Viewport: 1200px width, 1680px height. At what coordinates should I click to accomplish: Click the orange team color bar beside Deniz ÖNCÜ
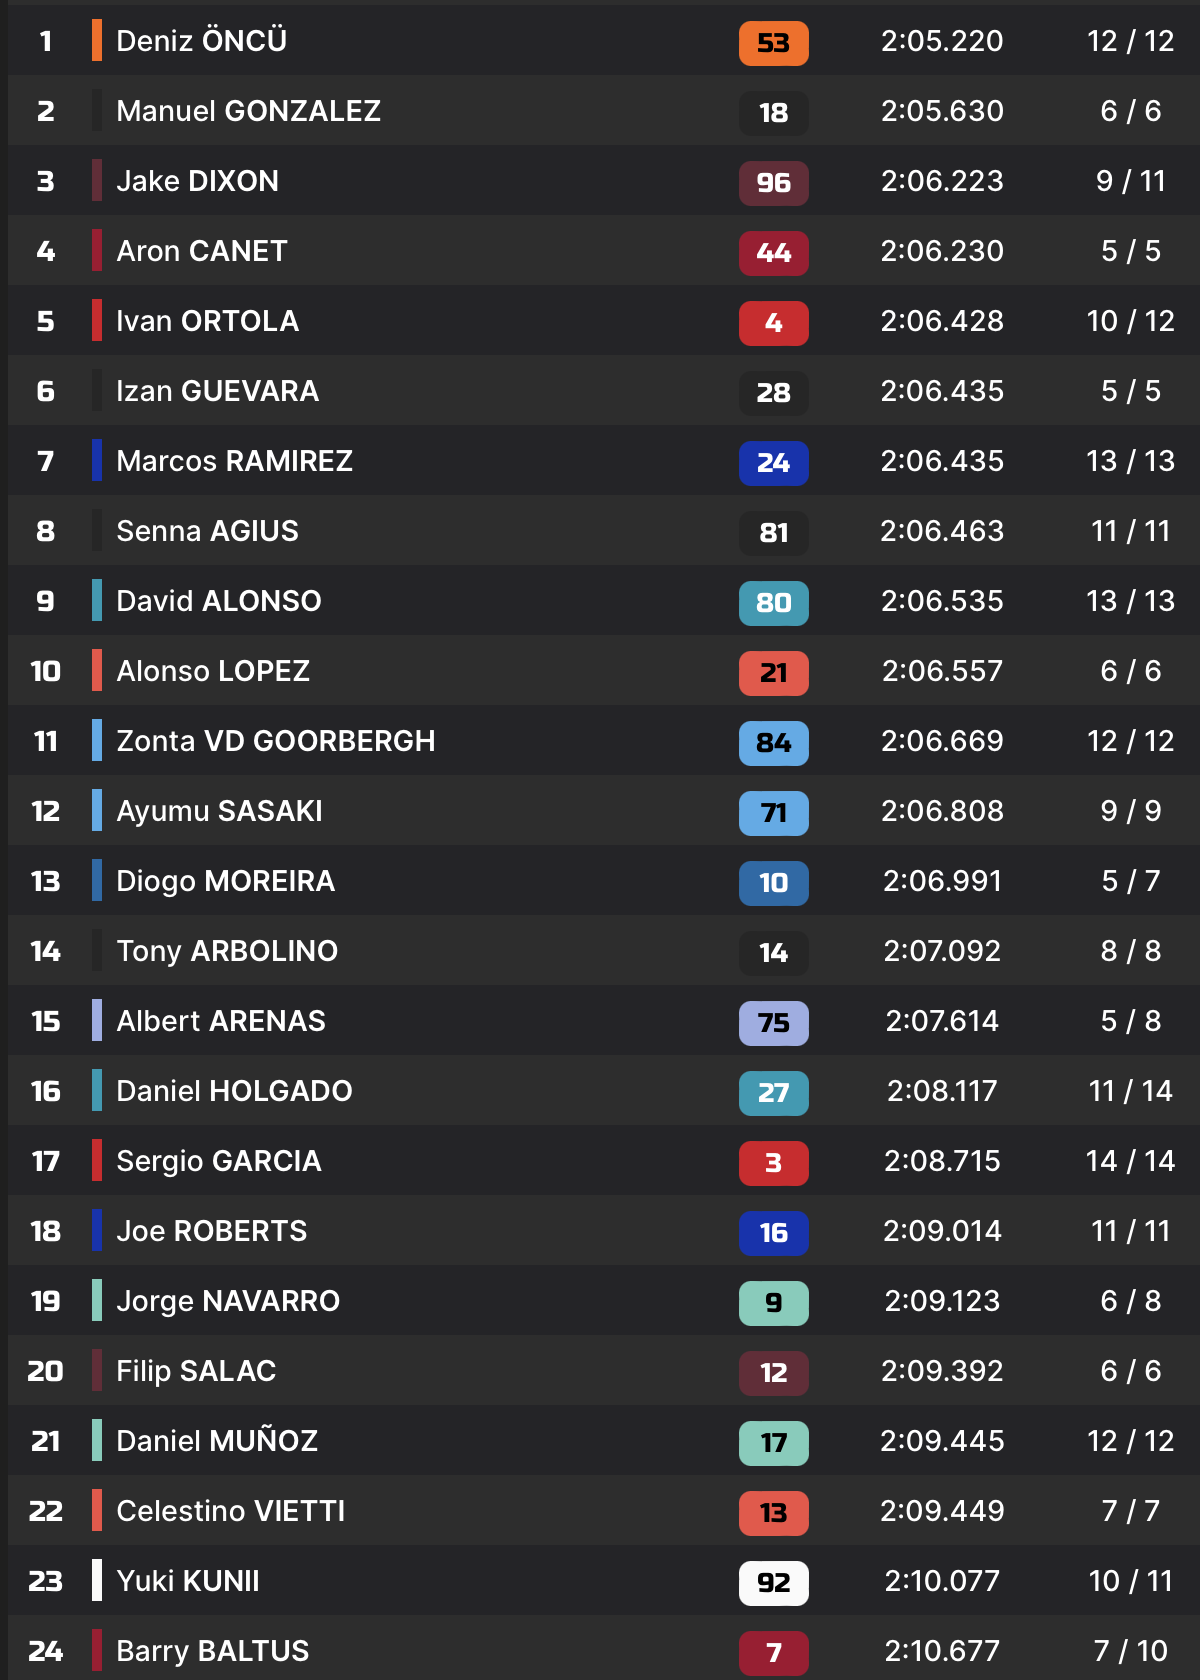coord(97,41)
